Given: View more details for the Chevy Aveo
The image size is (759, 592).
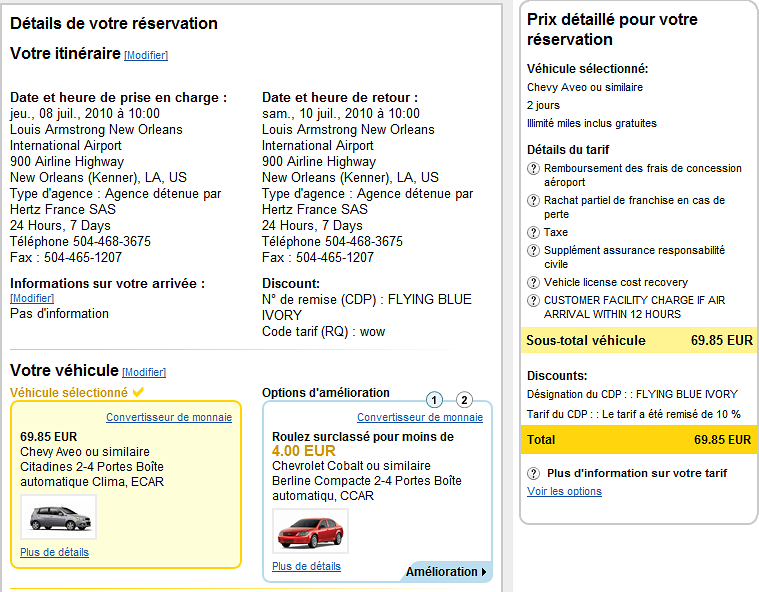Looking at the screenshot, I should (x=54, y=552).
